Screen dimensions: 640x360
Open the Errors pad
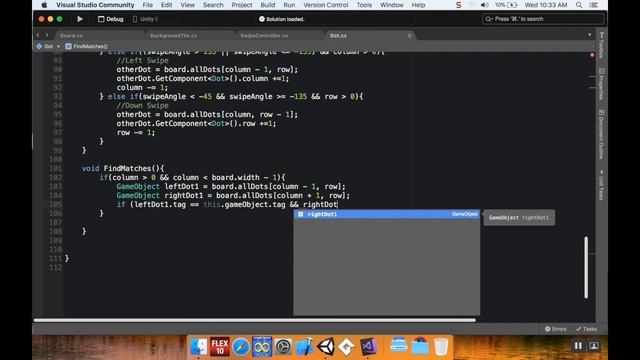[556, 329]
